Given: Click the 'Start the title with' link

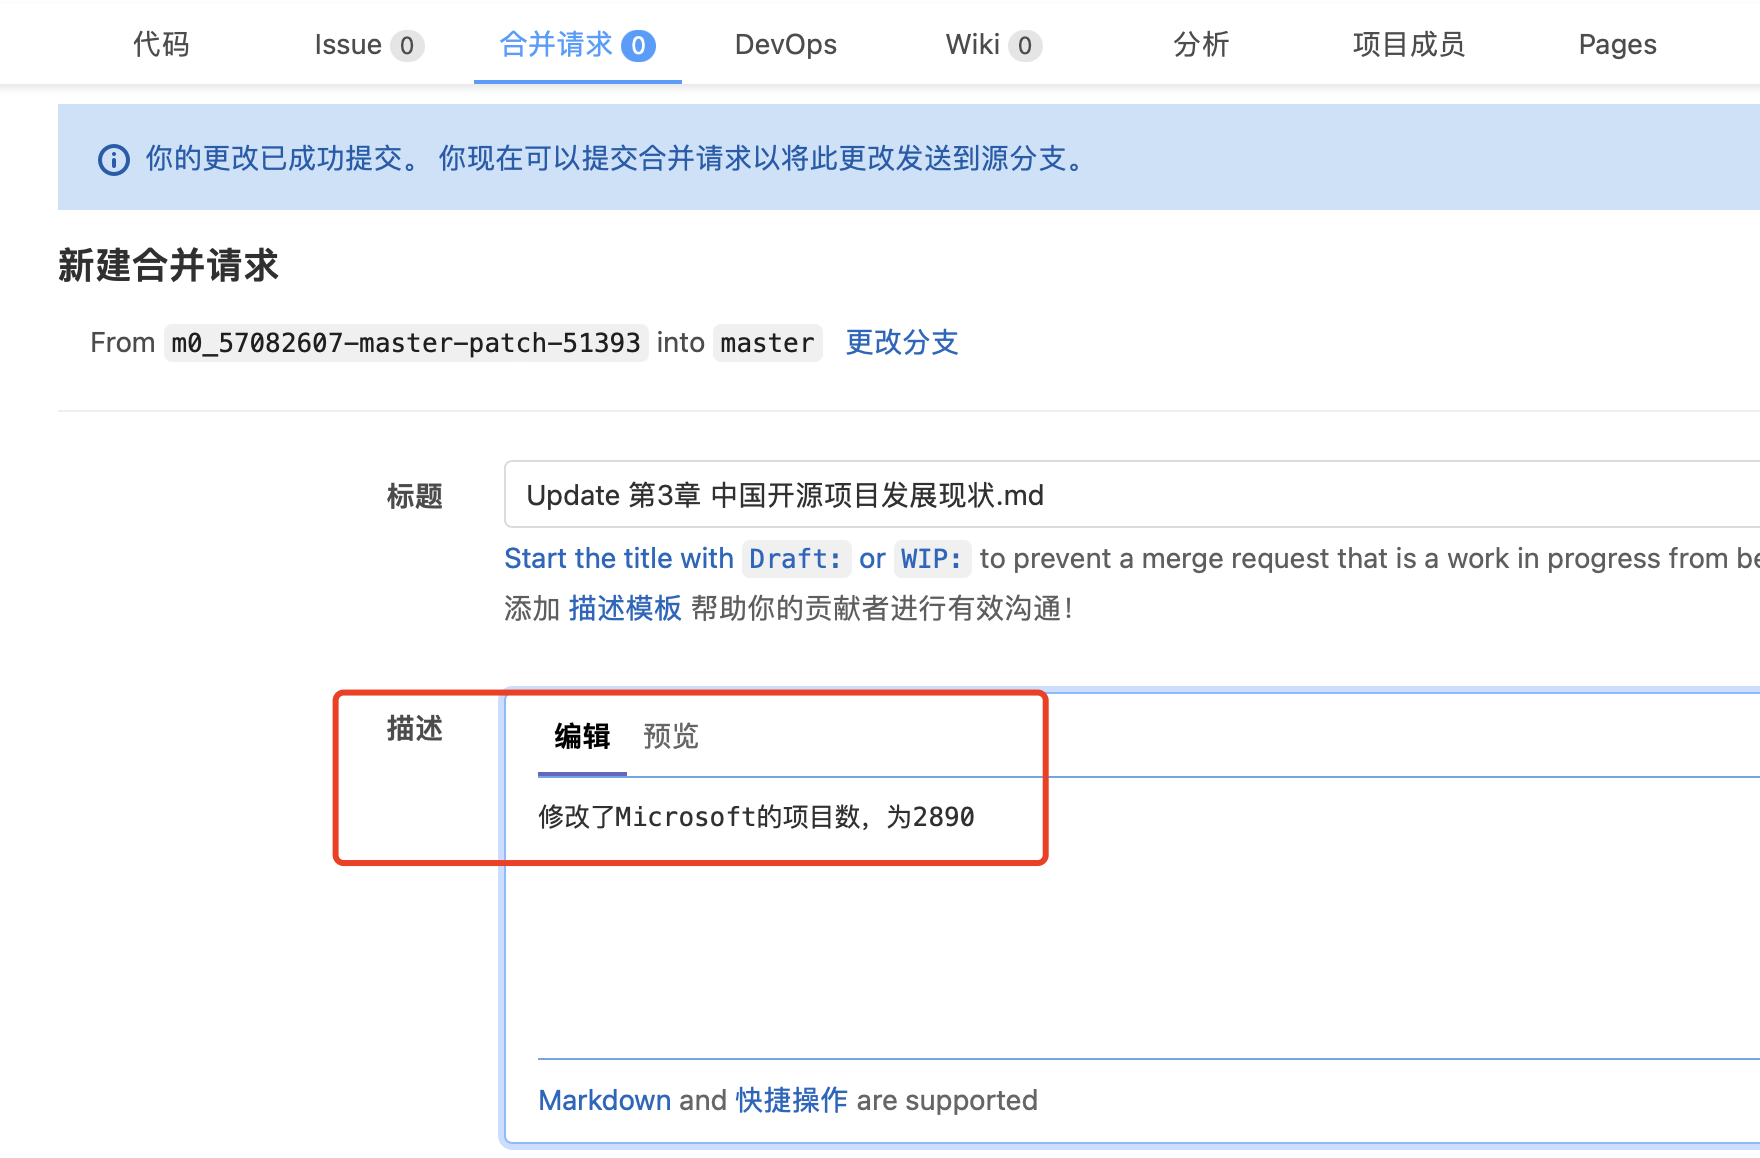Looking at the screenshot, I should pos(619,558).
